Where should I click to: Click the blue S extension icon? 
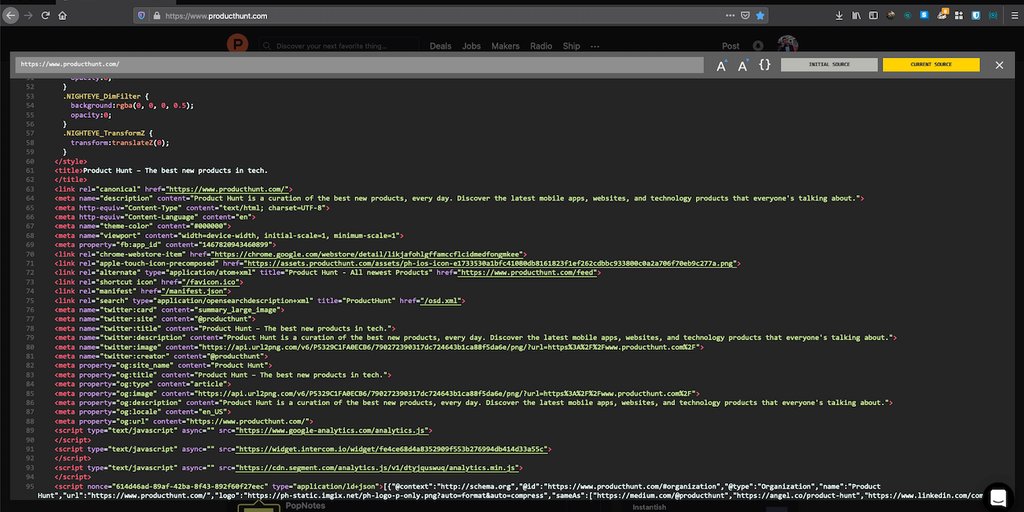point(925,15)
